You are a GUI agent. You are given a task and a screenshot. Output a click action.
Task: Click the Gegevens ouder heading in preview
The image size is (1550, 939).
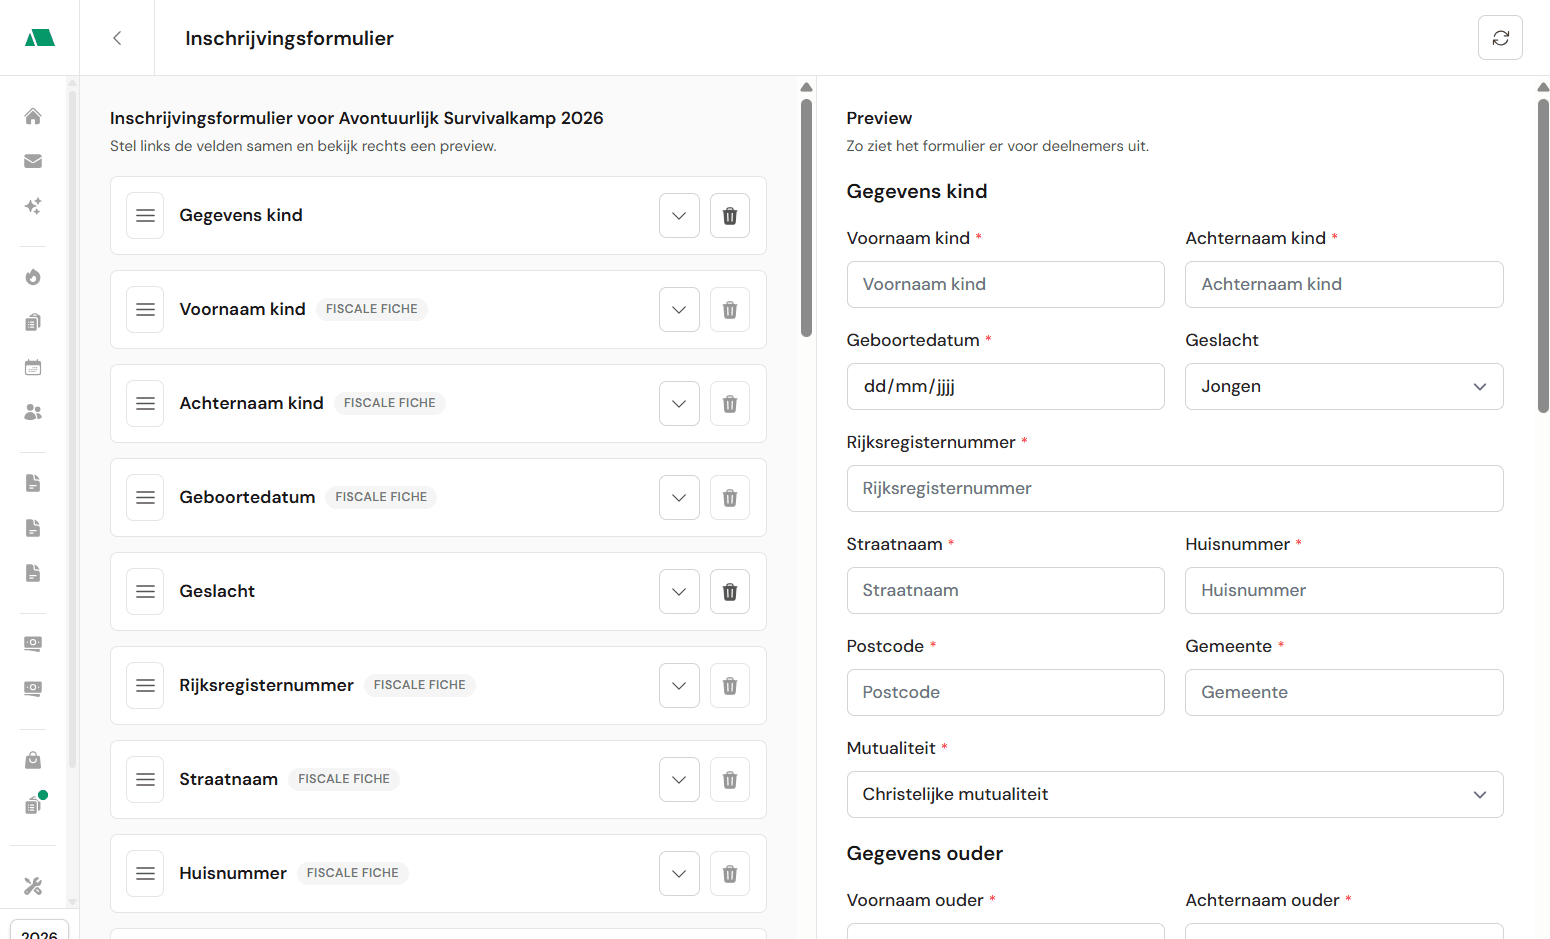[925, 854]
